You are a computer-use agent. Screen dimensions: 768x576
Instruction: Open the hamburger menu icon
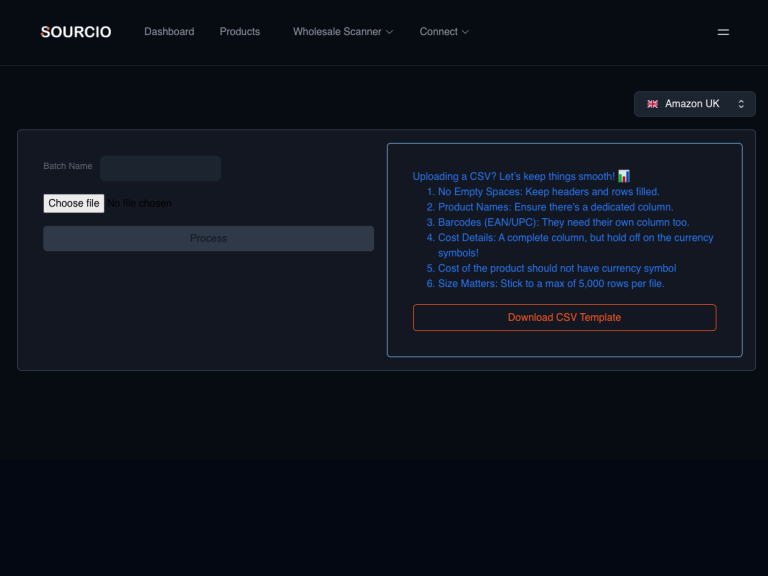[723, 32]
